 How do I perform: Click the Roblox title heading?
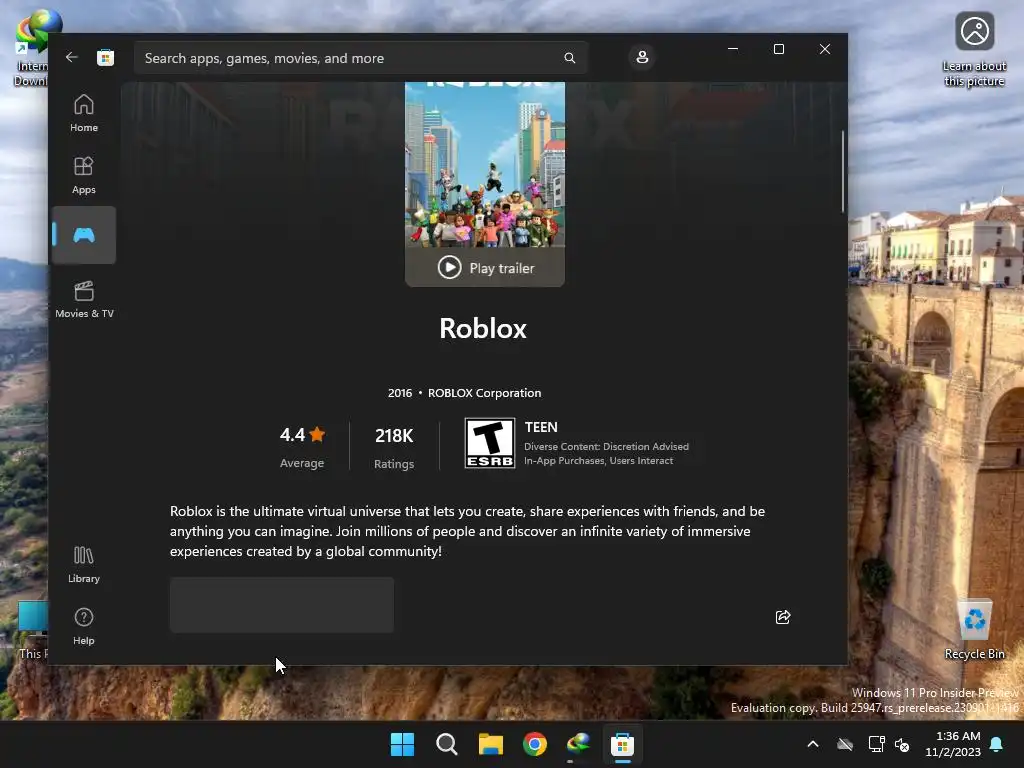pos(483,328)
